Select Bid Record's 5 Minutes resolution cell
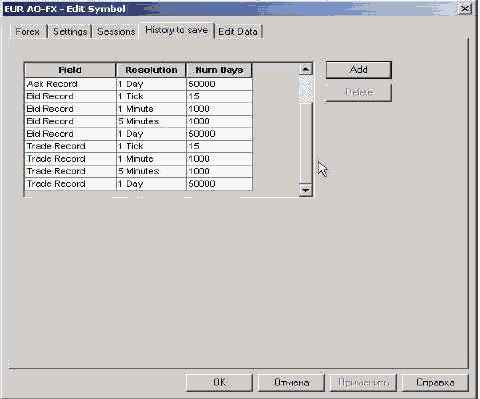Screen dimensions: 480x399 (x=151, y=121)
